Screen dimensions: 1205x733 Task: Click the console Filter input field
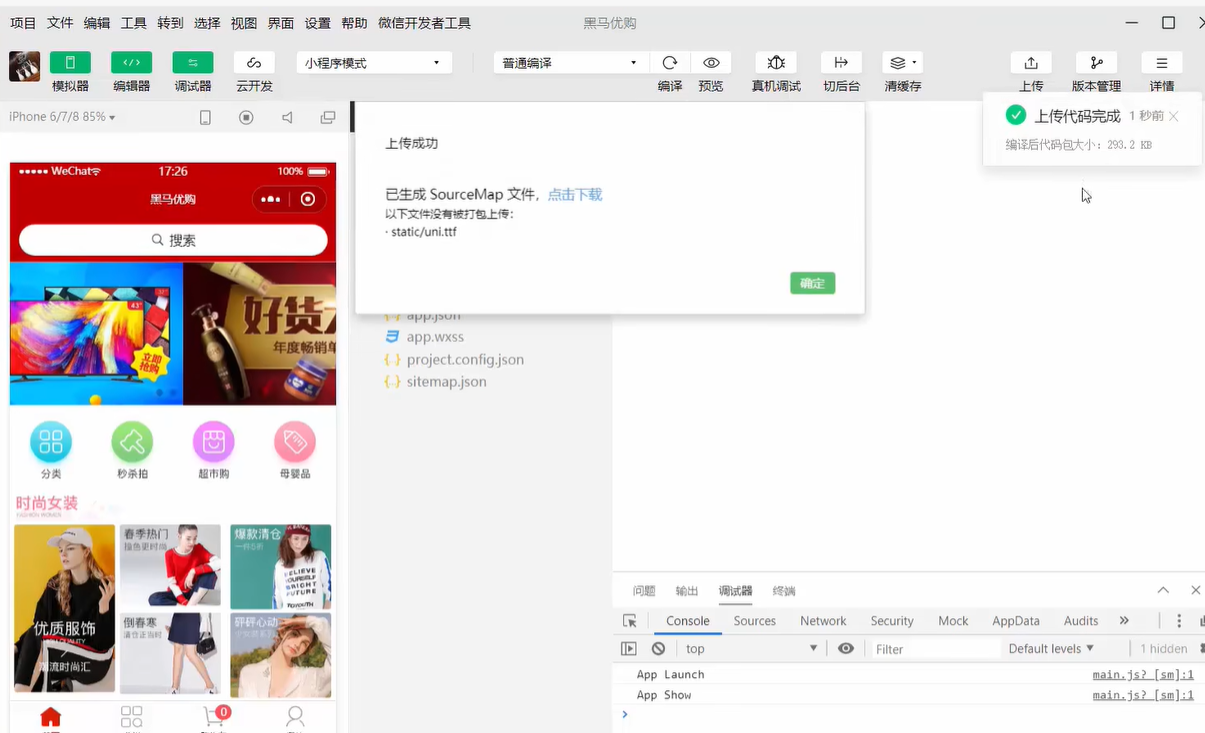[934, 649]
